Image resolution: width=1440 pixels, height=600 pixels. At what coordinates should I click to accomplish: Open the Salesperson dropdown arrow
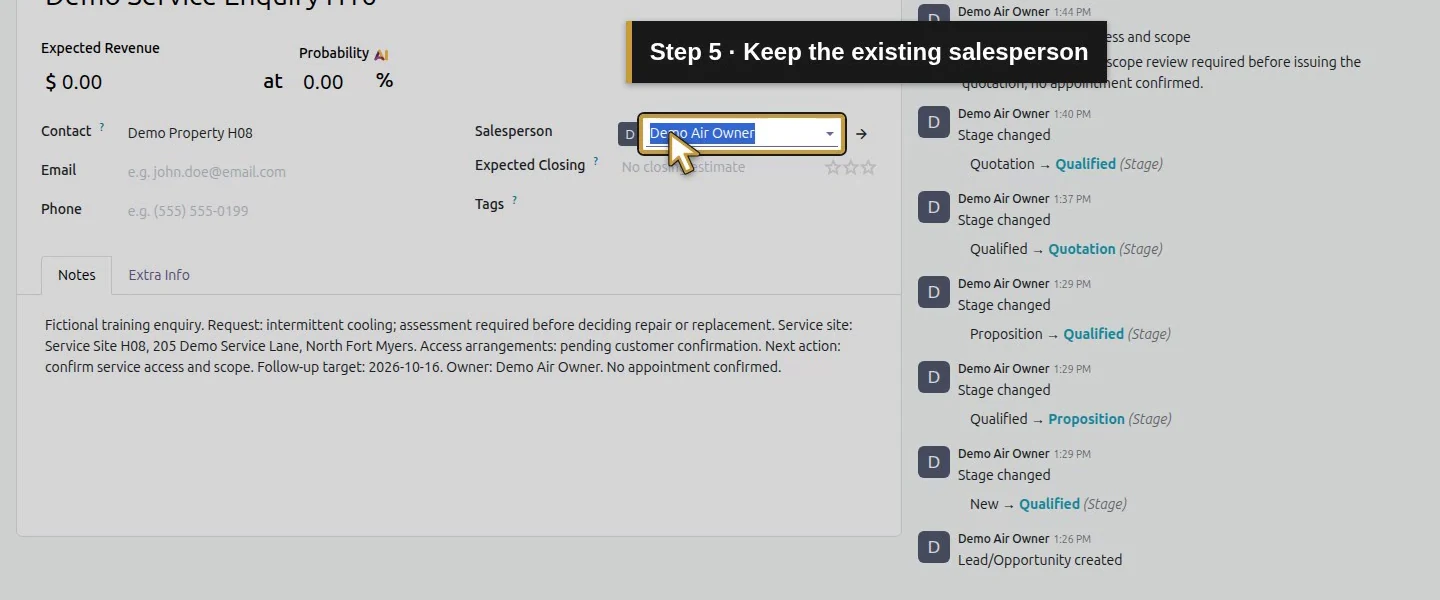[x=829, y=134]
